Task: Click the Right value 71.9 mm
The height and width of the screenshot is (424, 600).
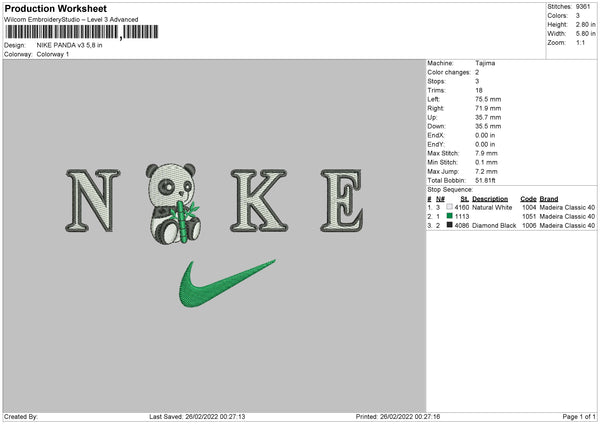Action: (x=488, y=108)
